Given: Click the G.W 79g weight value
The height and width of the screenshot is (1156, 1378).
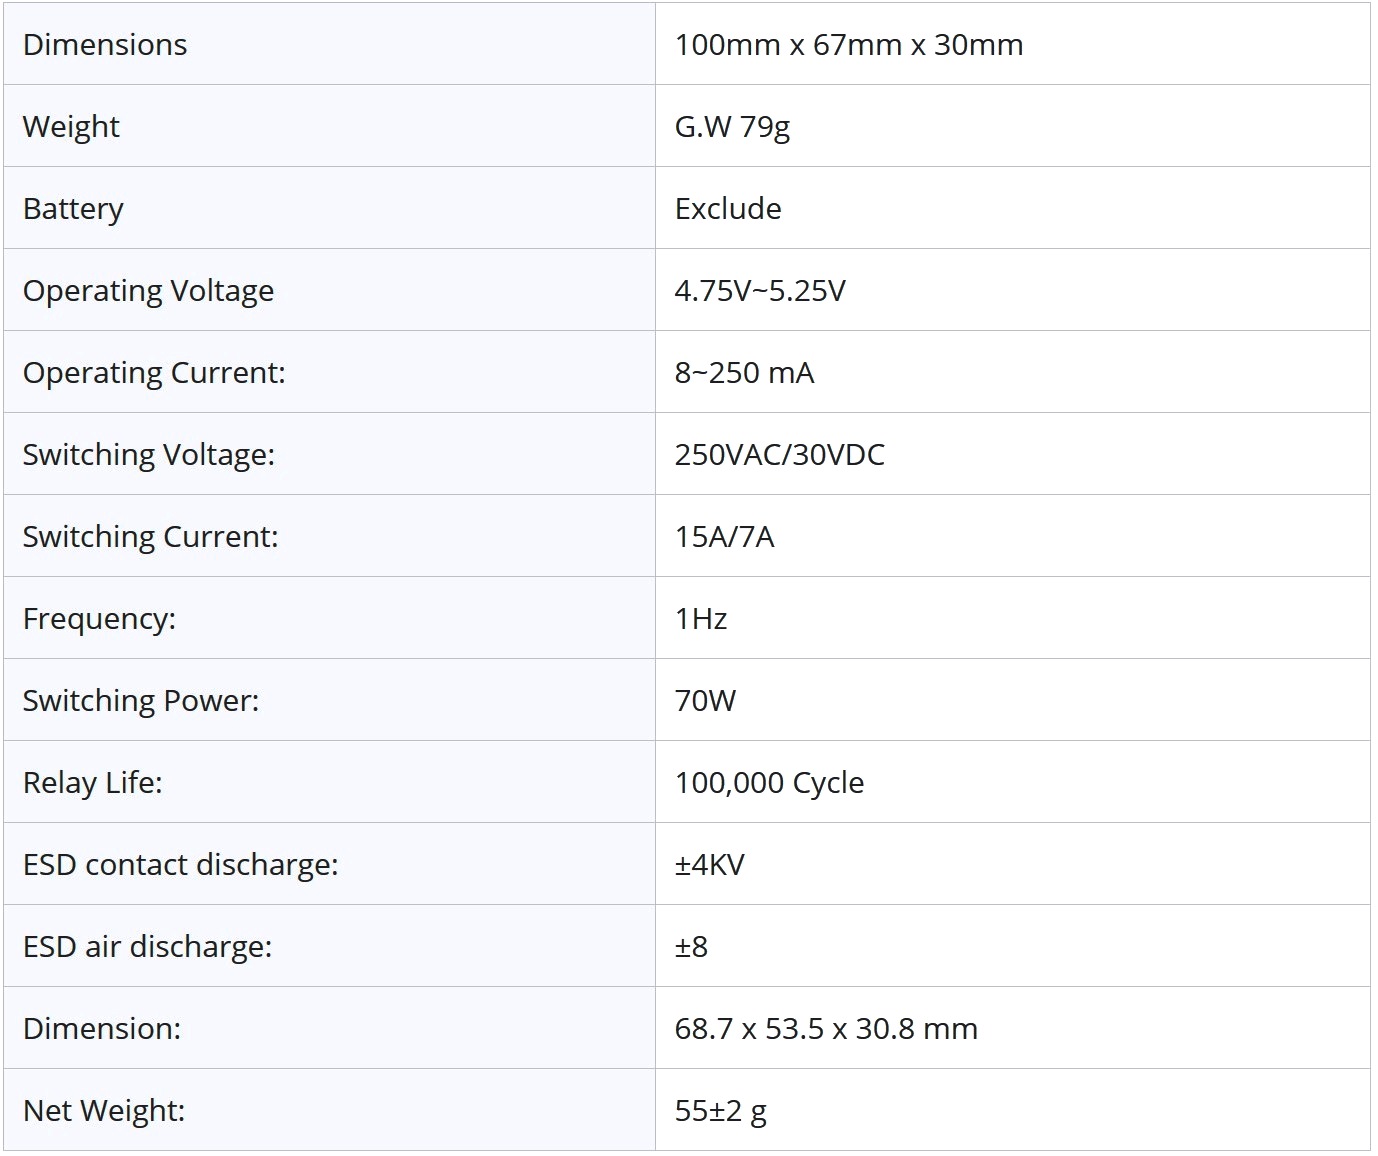Looking at the screenshot, I should click(x=732, y=127).
